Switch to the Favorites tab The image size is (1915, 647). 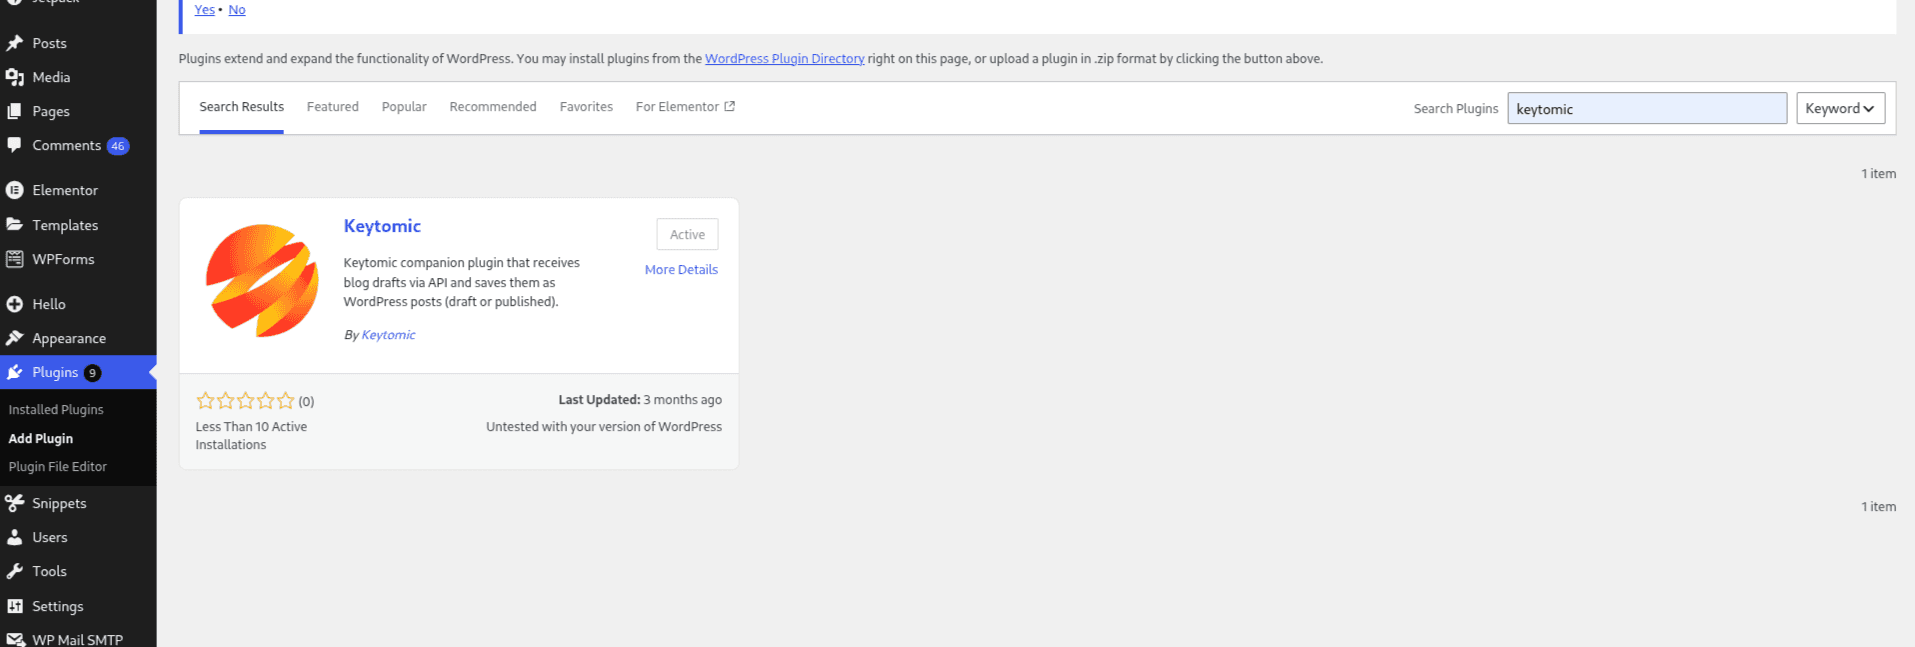tap(586, 107)
